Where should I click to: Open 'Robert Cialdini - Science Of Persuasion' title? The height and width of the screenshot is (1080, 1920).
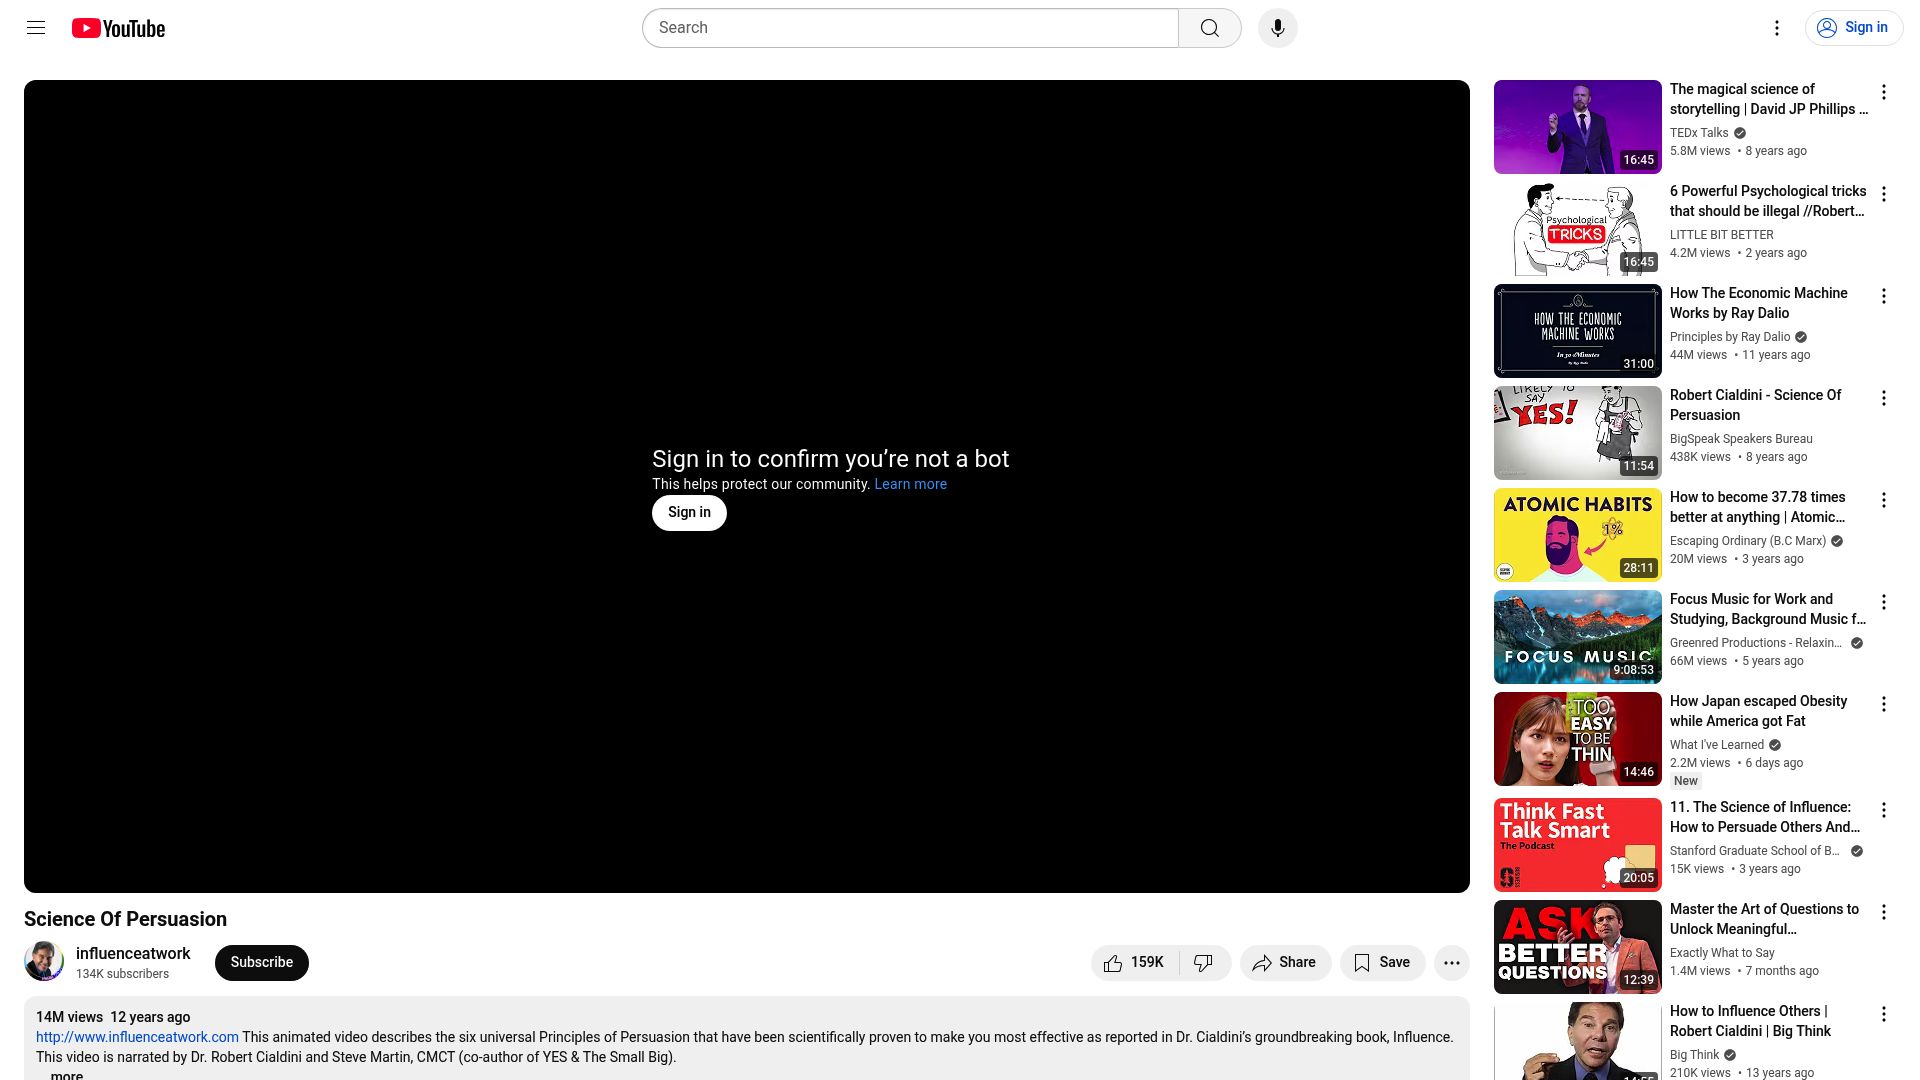point(1755,405)
